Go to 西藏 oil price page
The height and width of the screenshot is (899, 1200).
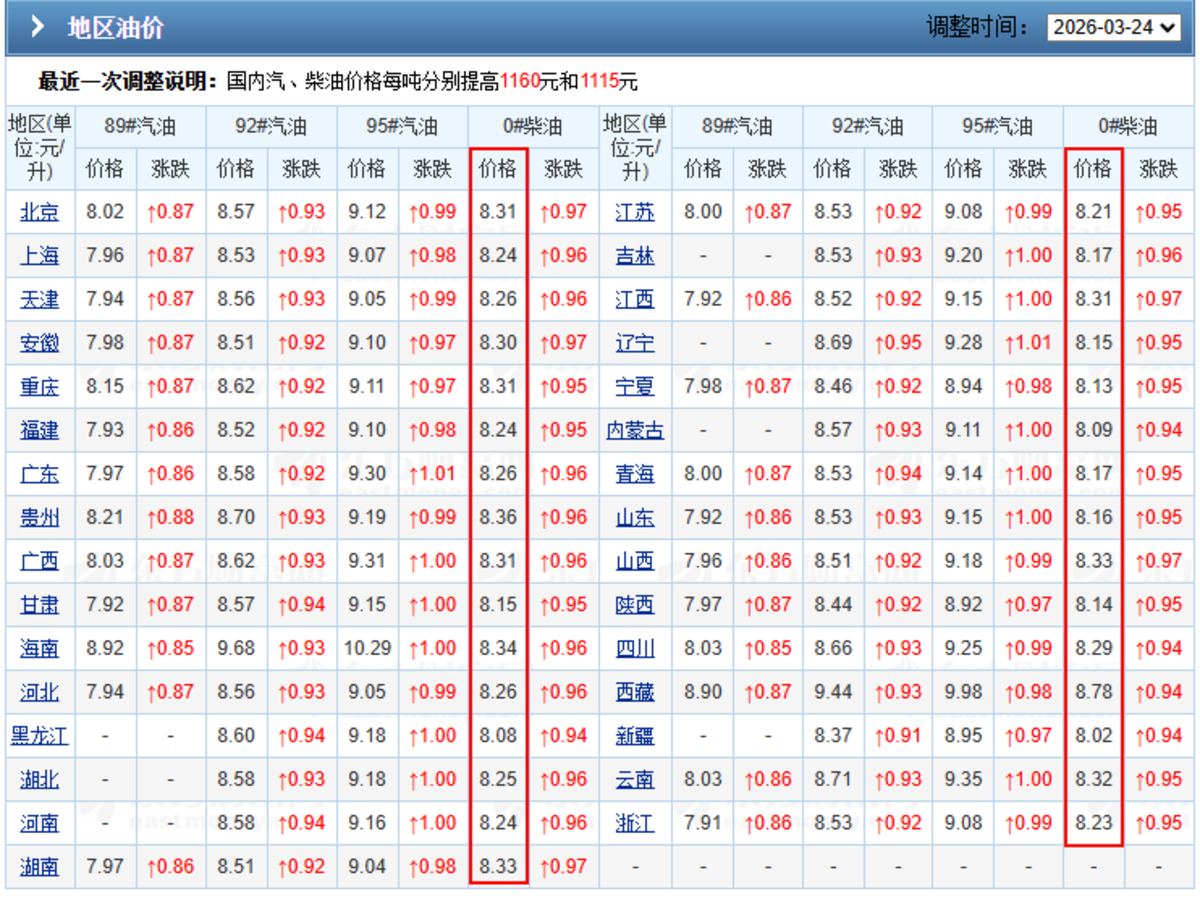click(635, 692)
